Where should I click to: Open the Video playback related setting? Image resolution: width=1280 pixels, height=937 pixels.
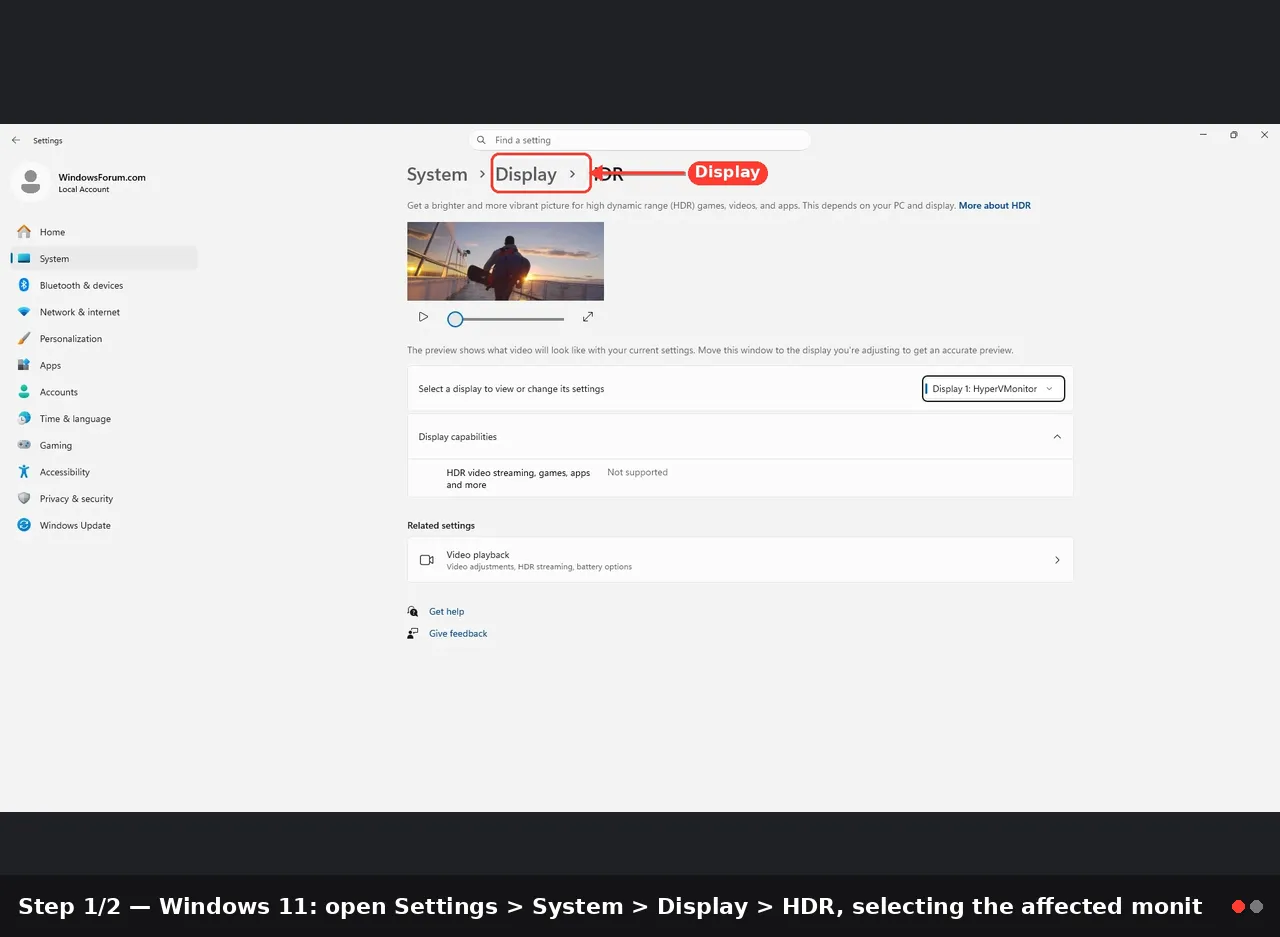740,560
